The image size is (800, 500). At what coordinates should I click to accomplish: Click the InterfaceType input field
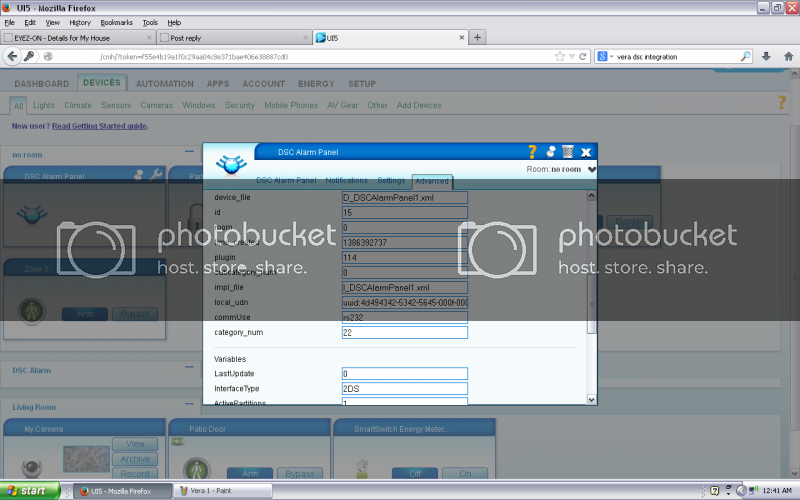pos(405,389)
